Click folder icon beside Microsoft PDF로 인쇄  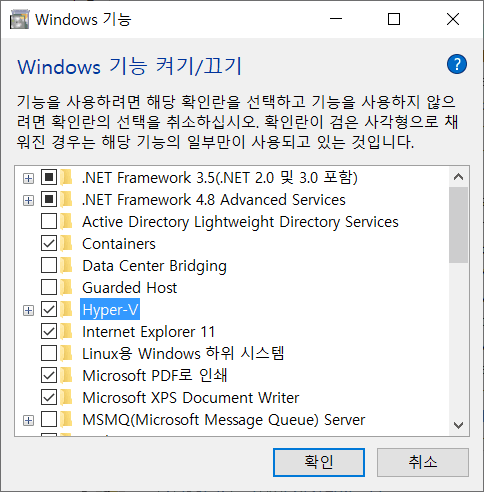[67, 376]
